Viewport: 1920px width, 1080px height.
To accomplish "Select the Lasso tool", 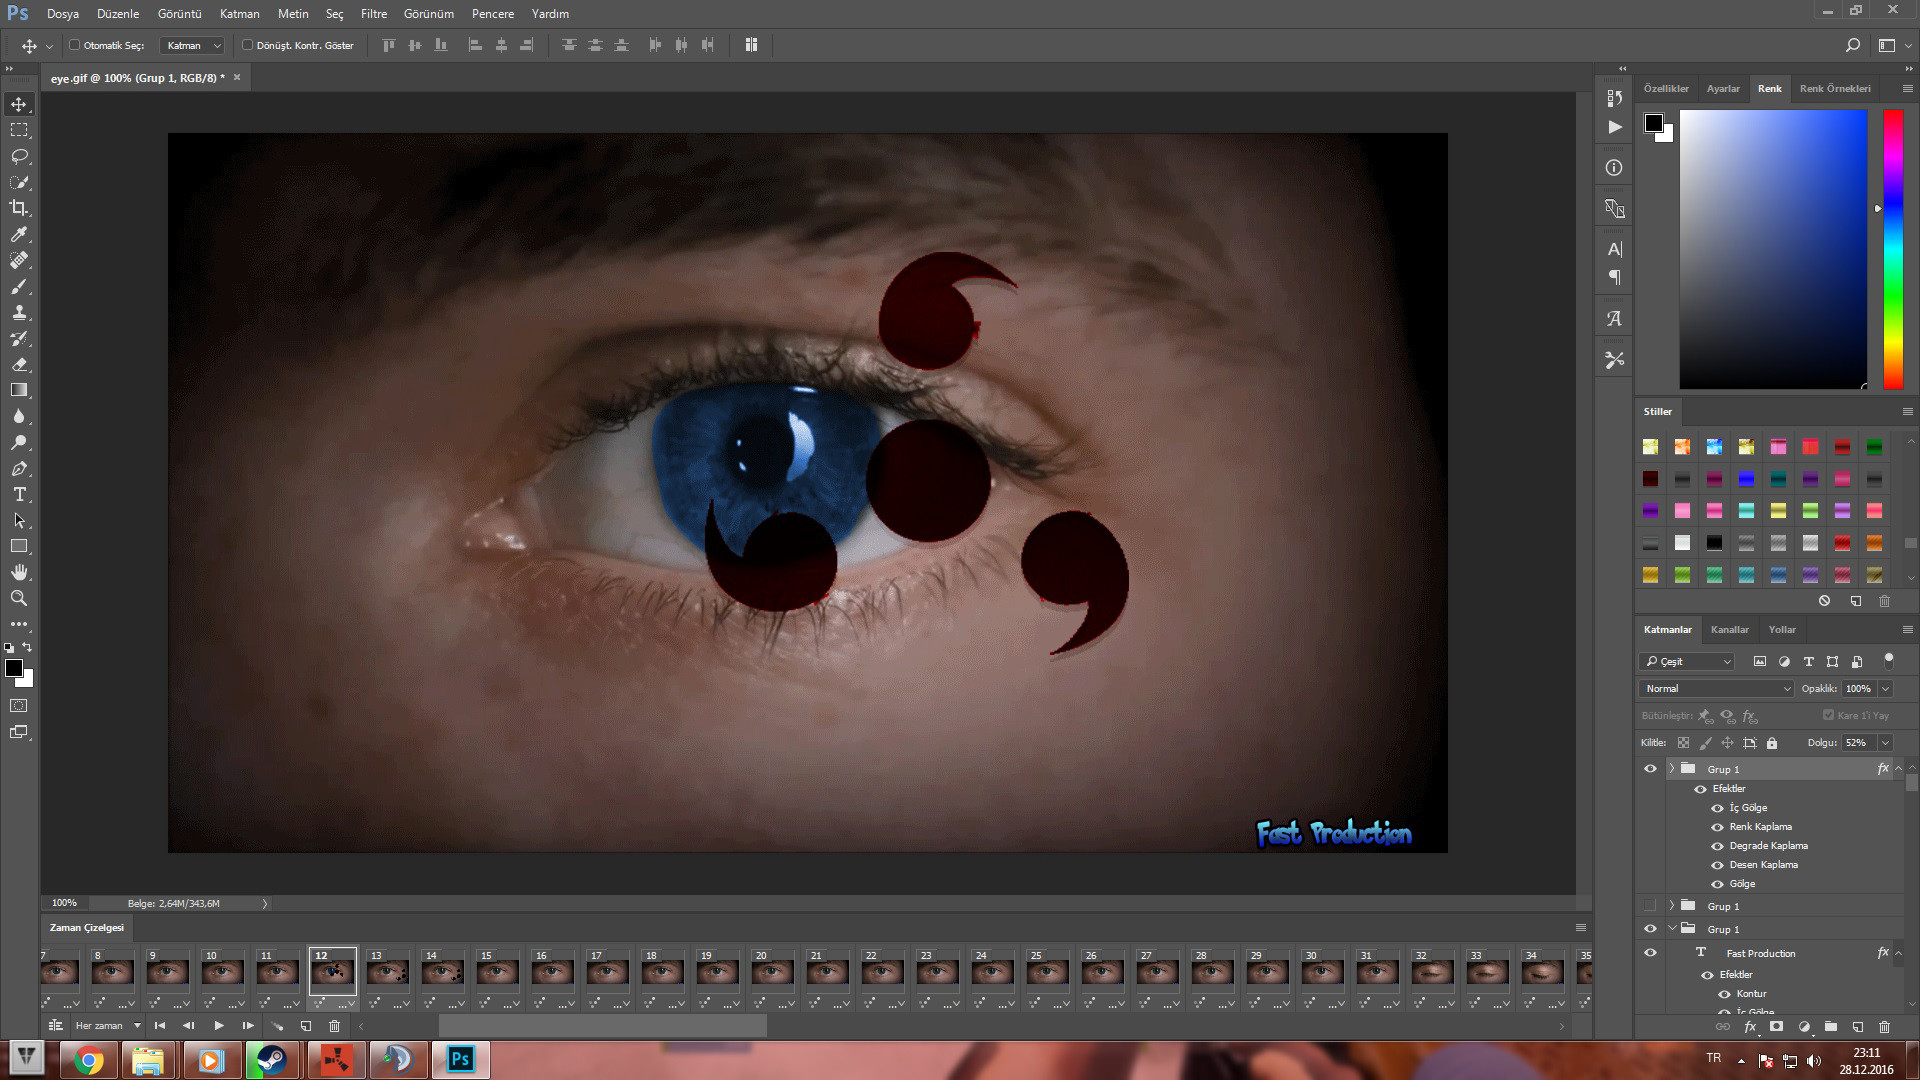I will click(19, 156).
